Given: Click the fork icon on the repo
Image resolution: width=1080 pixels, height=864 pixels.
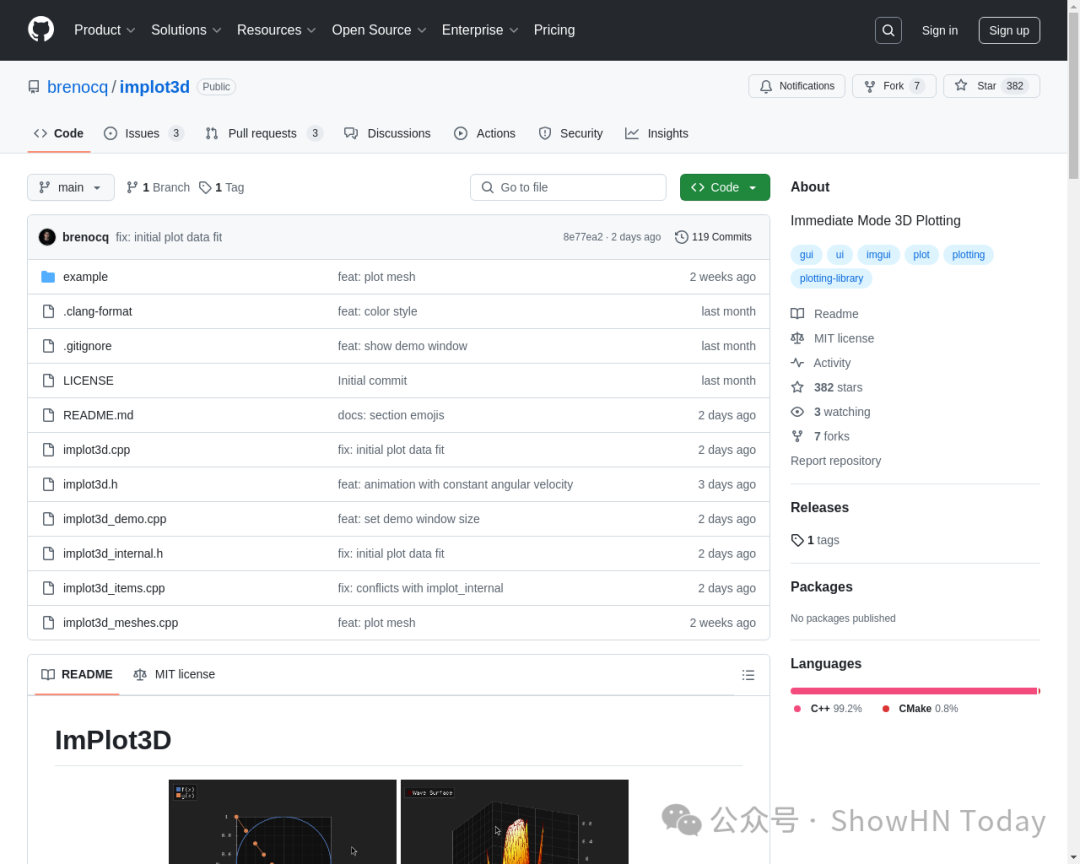Looking at the screenshot, I should 868,86.
